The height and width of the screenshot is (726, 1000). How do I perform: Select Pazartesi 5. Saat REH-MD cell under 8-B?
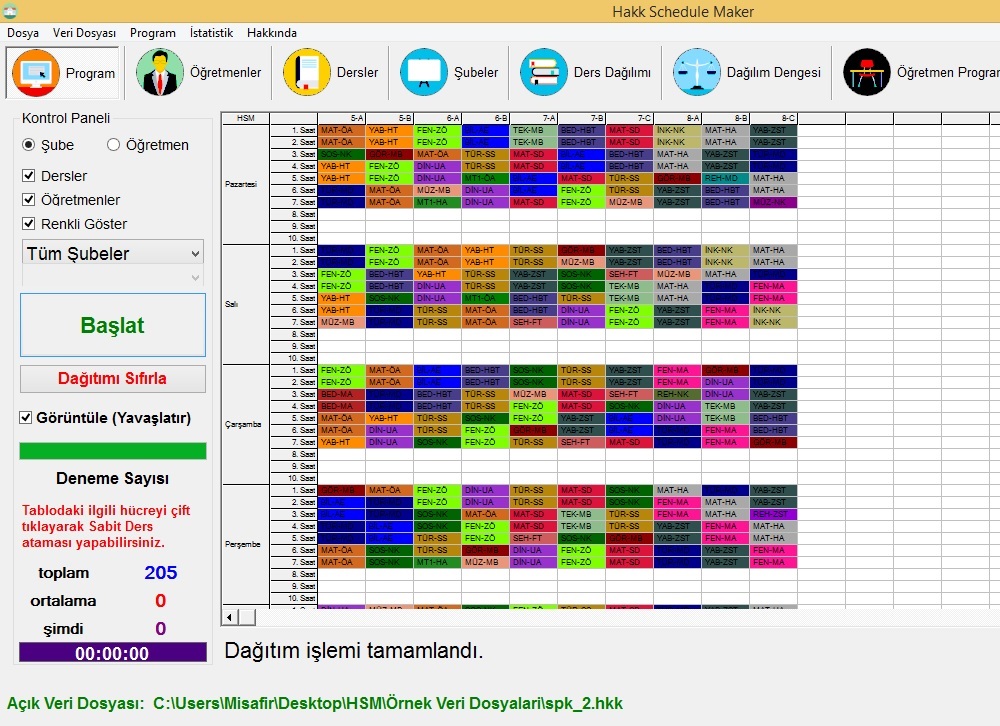tap(725, 178)
